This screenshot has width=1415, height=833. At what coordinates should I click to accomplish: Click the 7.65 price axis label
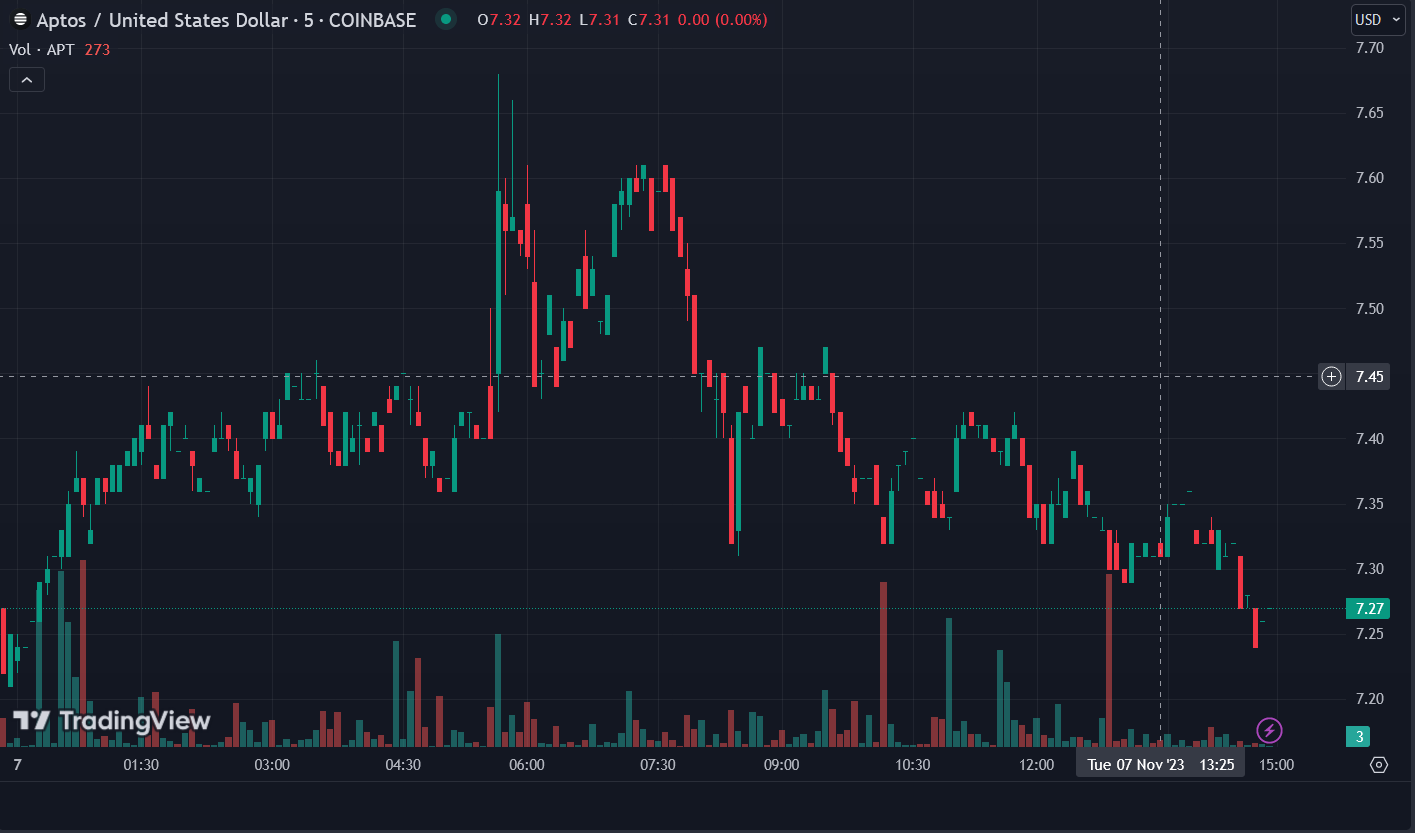[x=1369, y=113]
